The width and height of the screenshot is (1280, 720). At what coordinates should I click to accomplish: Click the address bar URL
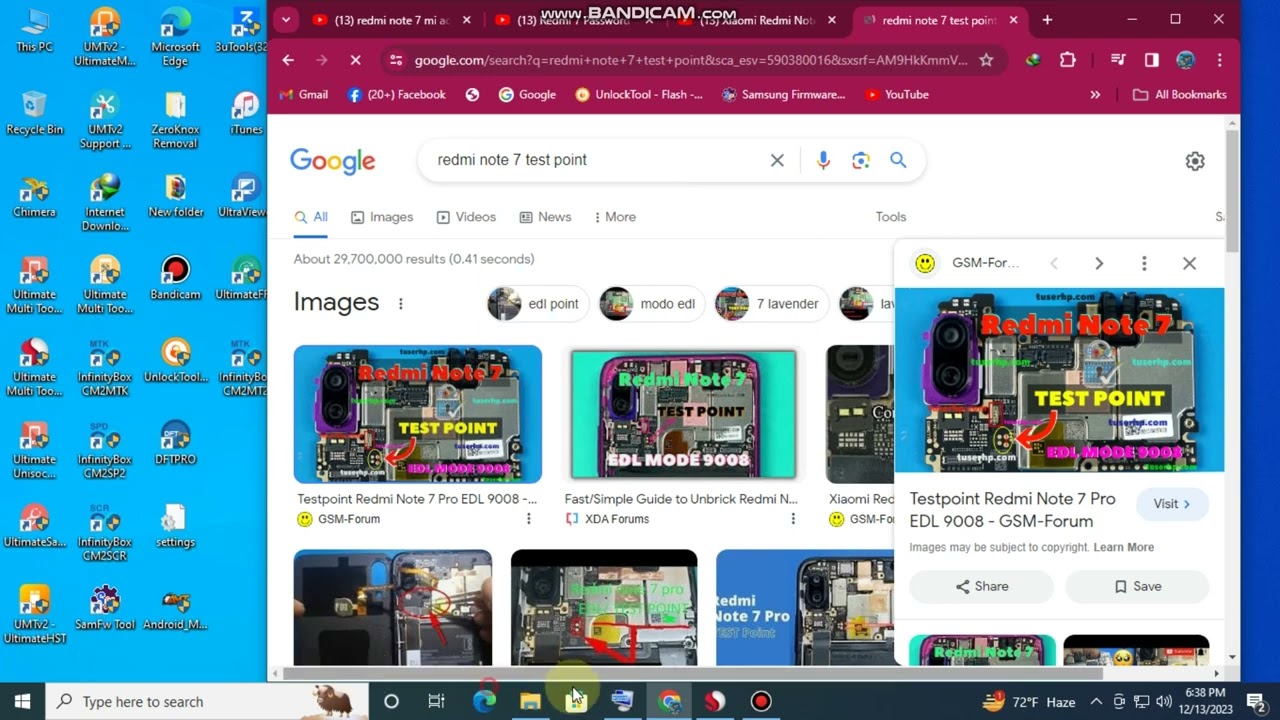tap(690, 60)
